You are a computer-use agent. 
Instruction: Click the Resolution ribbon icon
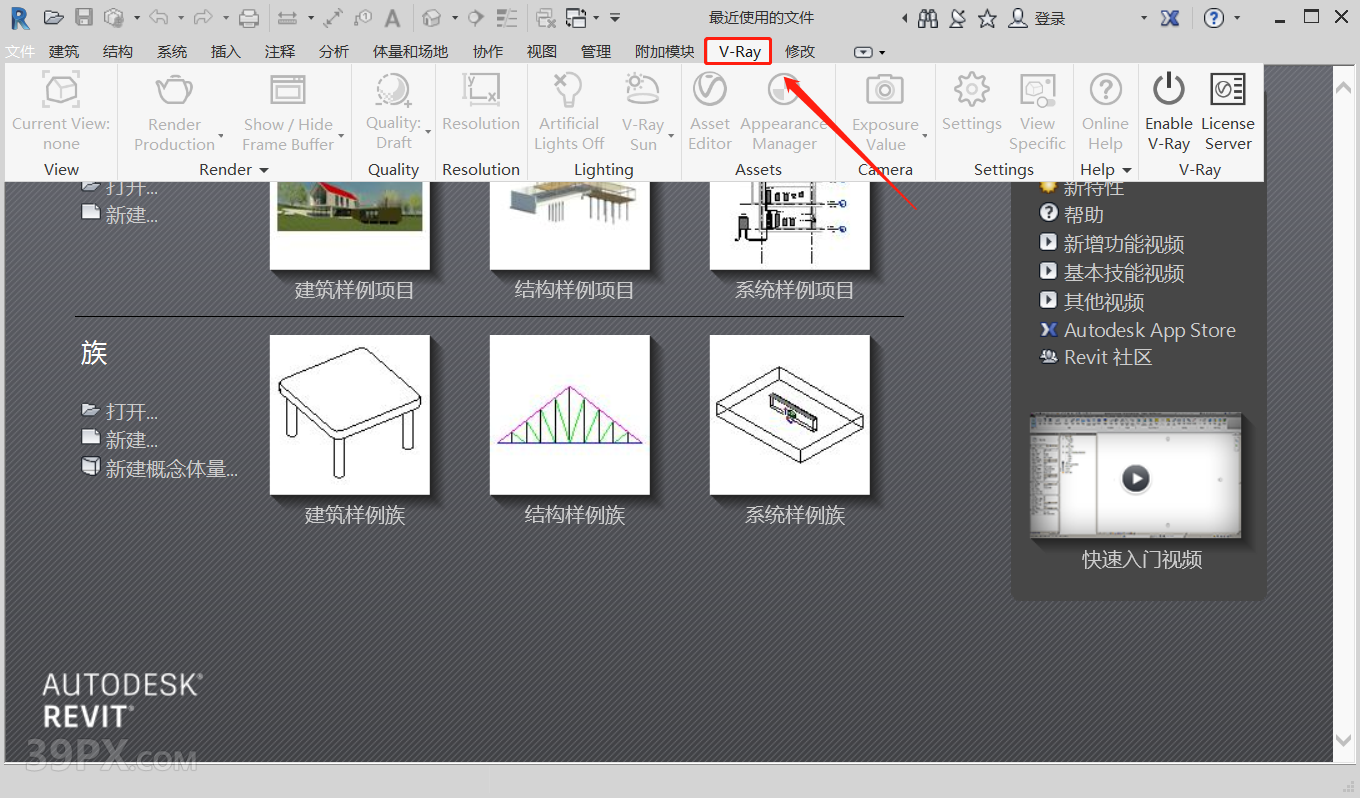click(x=481, y=90)
